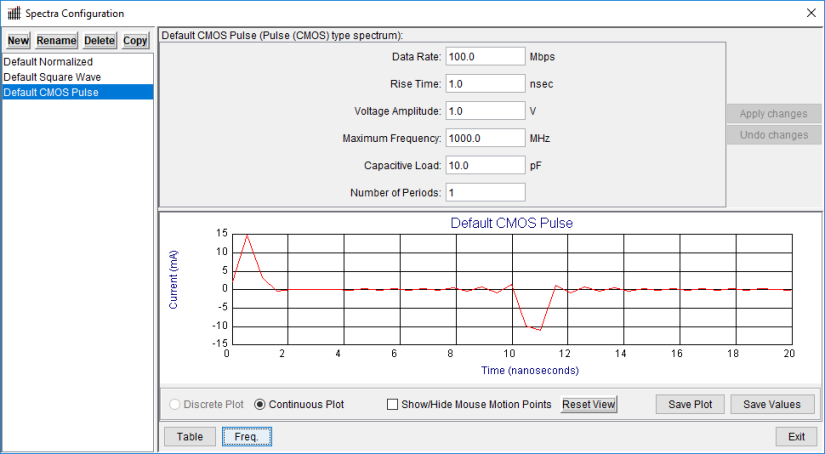Edit the Voltage Amplitude field

point(485,112)
